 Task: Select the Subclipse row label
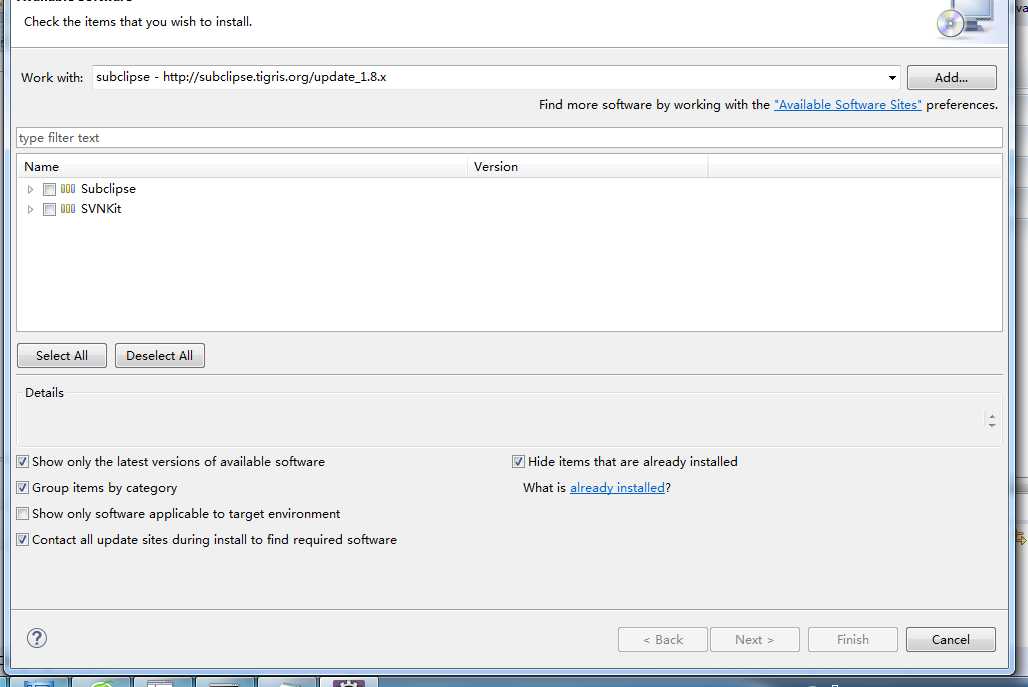[x=108, y=189]
